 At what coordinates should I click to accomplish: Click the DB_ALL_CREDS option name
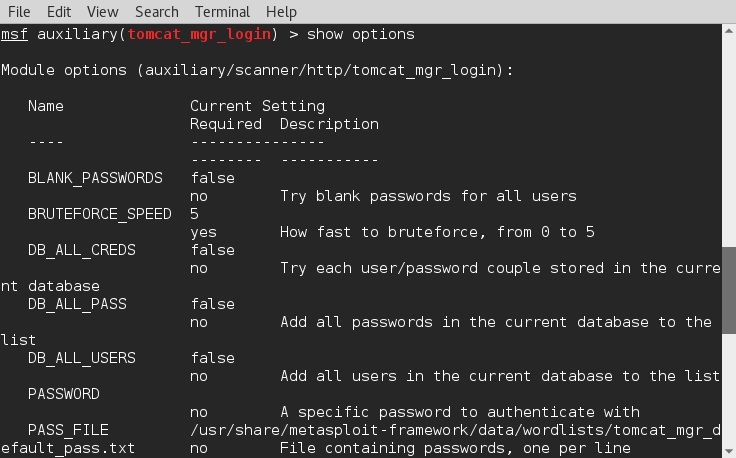82,250
